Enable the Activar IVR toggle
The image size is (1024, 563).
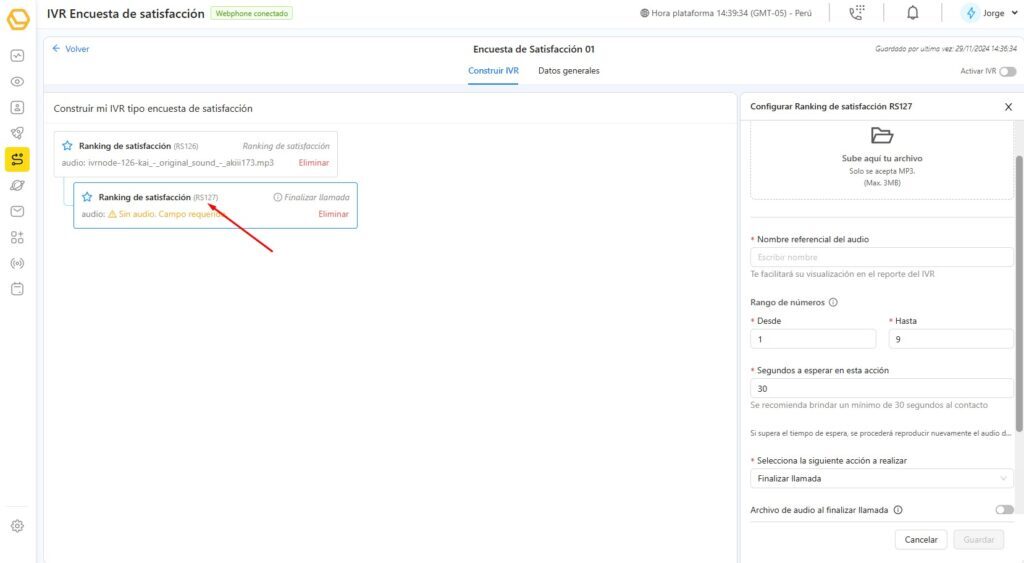coord(1007,71)
